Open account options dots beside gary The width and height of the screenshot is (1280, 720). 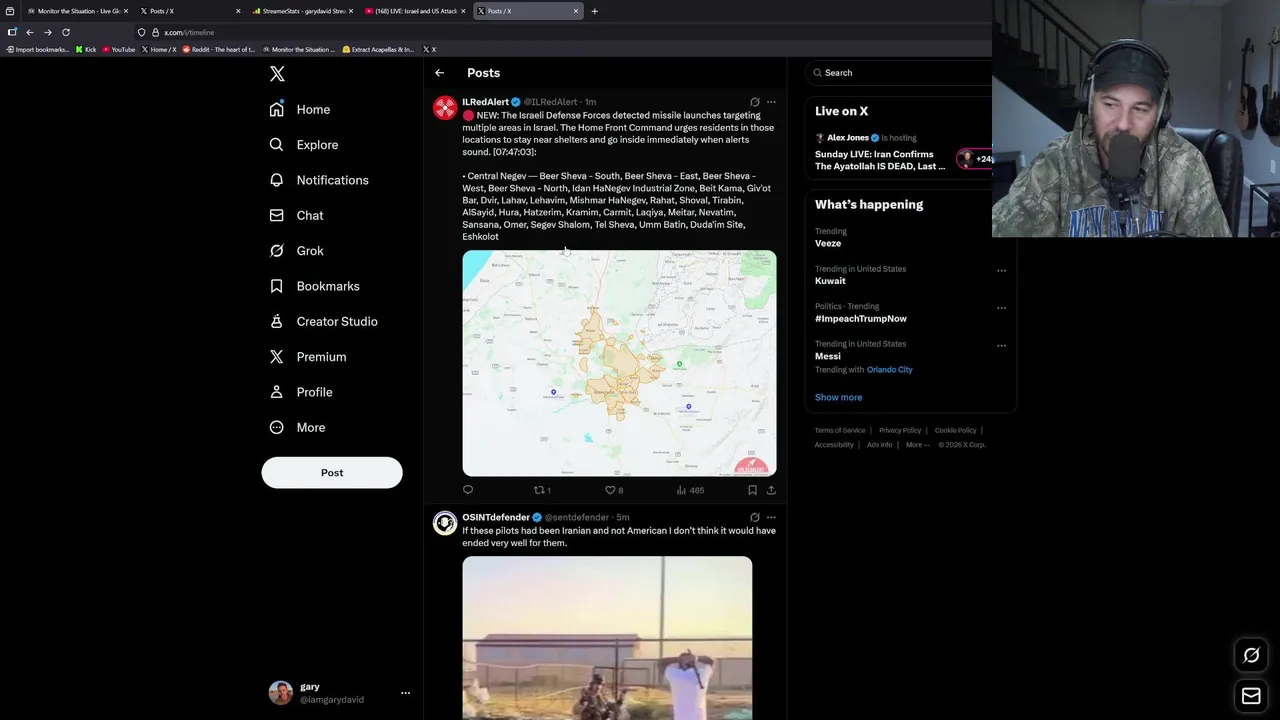[405, 692]
